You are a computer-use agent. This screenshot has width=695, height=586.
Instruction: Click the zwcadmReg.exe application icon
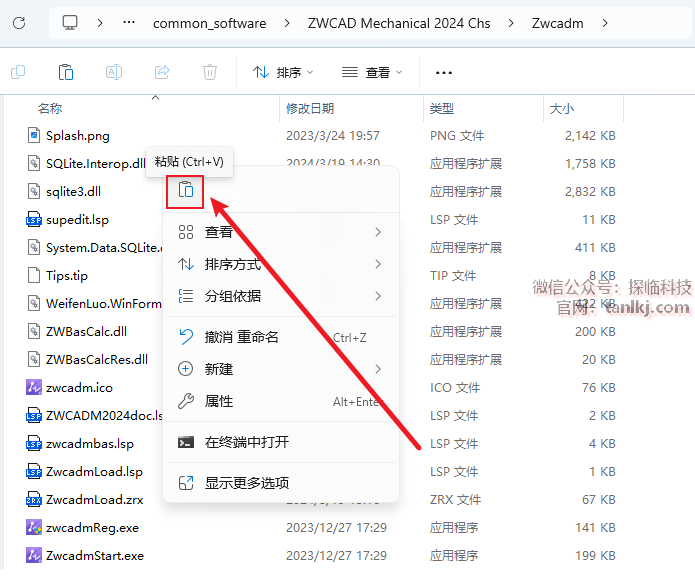[34, 527]
